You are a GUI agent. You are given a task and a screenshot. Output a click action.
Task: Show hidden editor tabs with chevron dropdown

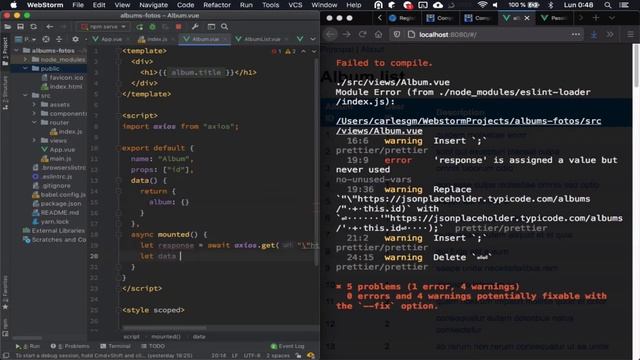pos(313,39)
